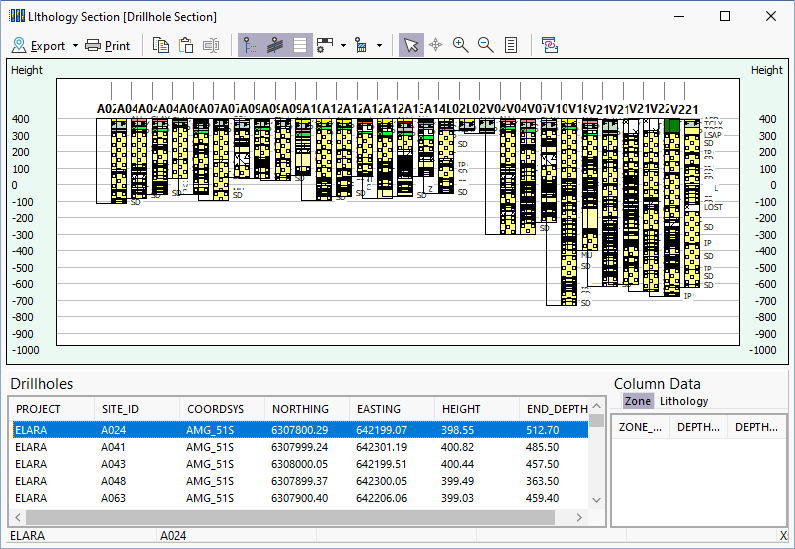This screenshot has width=795, height=549.
Task: Click the HEIGHT column header in table
Action: click(x=477, y=409)
